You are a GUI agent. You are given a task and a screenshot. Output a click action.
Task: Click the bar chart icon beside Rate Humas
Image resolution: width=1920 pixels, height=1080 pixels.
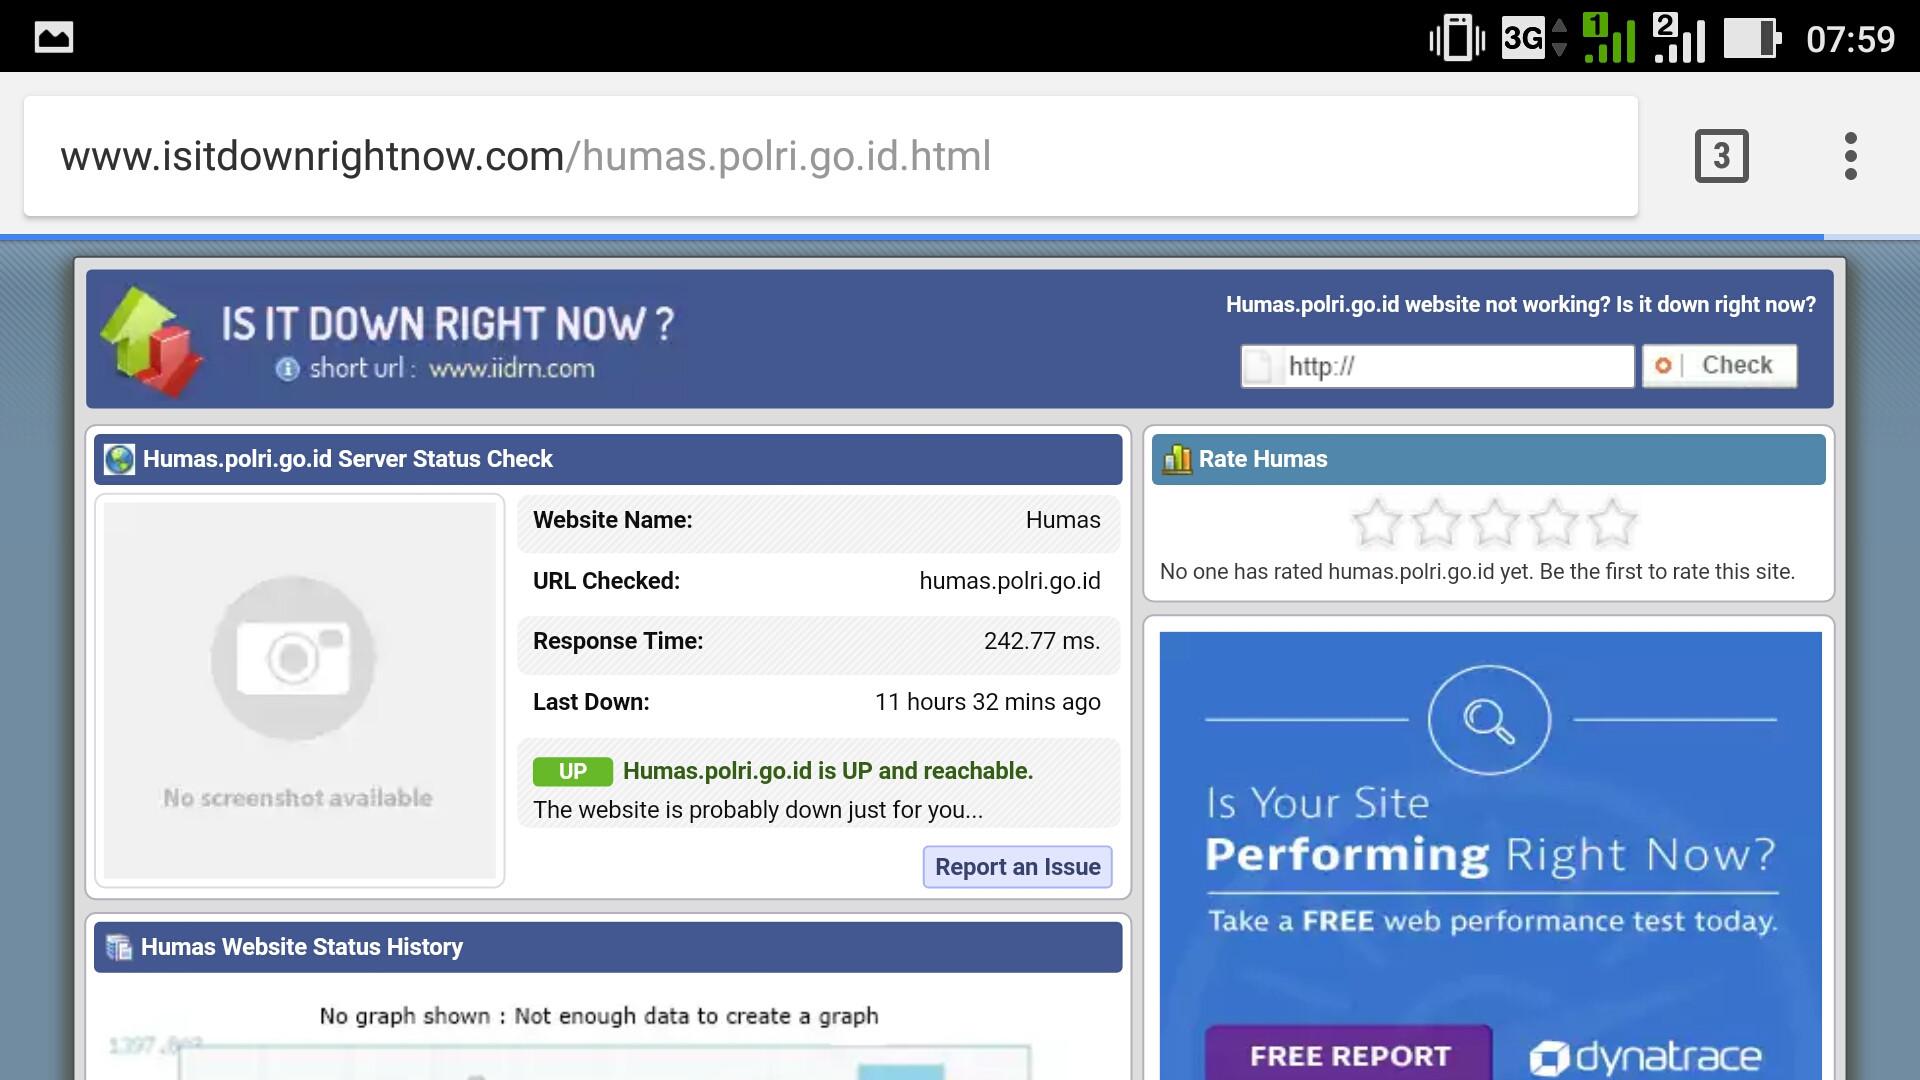pyautogui.click(x=1177, y=459)
